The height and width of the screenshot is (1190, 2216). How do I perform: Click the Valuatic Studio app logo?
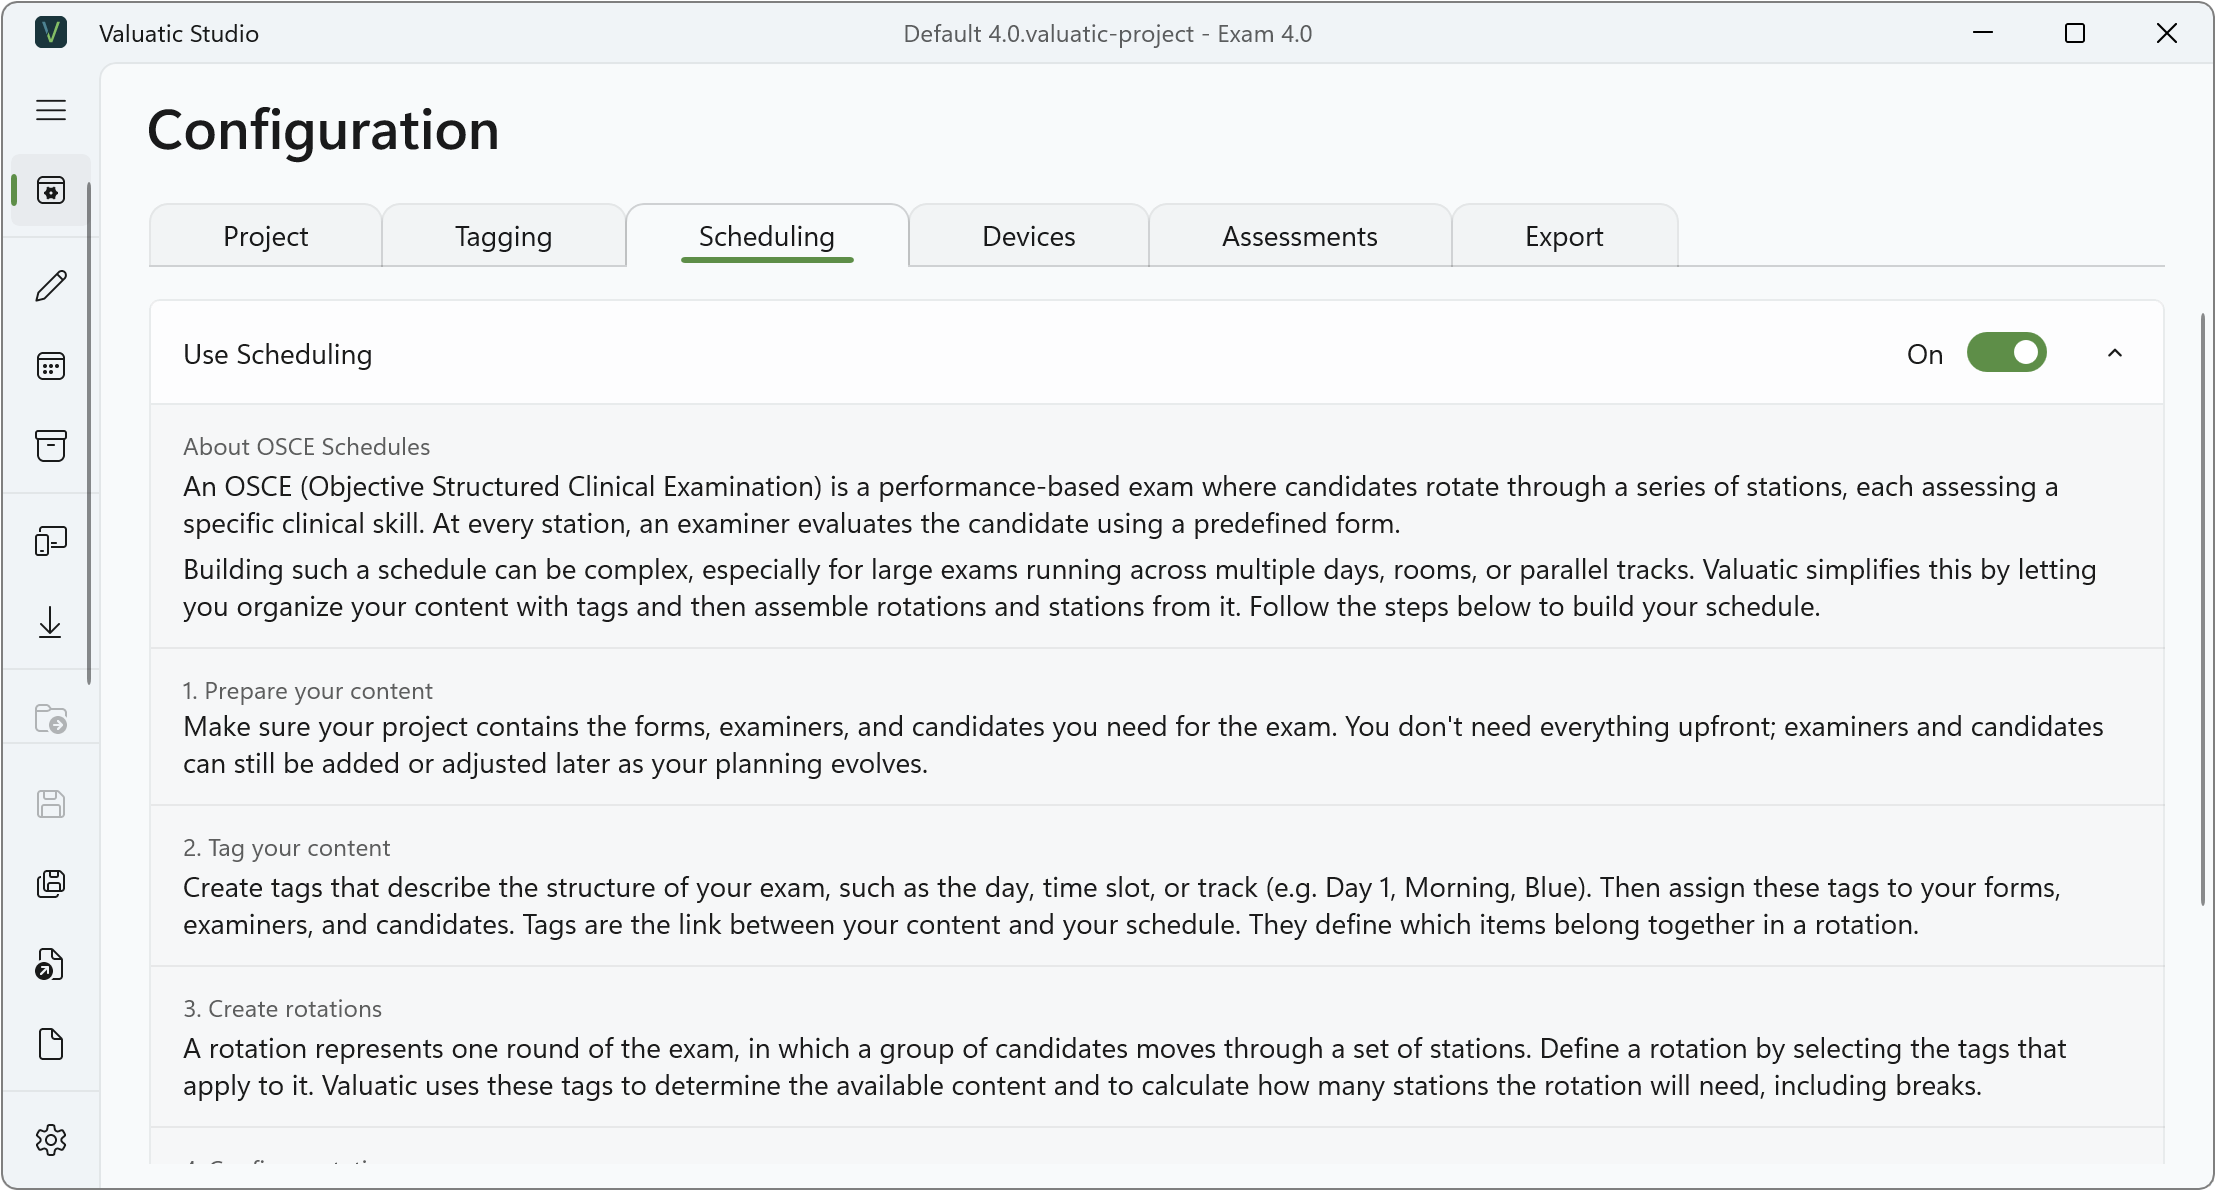pos(51,33)
